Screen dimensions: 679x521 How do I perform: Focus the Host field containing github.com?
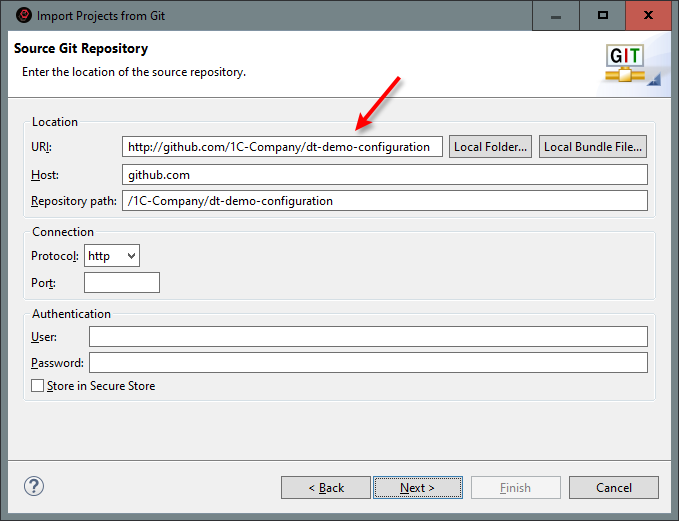pyautogui.click(x=384, y=175)
